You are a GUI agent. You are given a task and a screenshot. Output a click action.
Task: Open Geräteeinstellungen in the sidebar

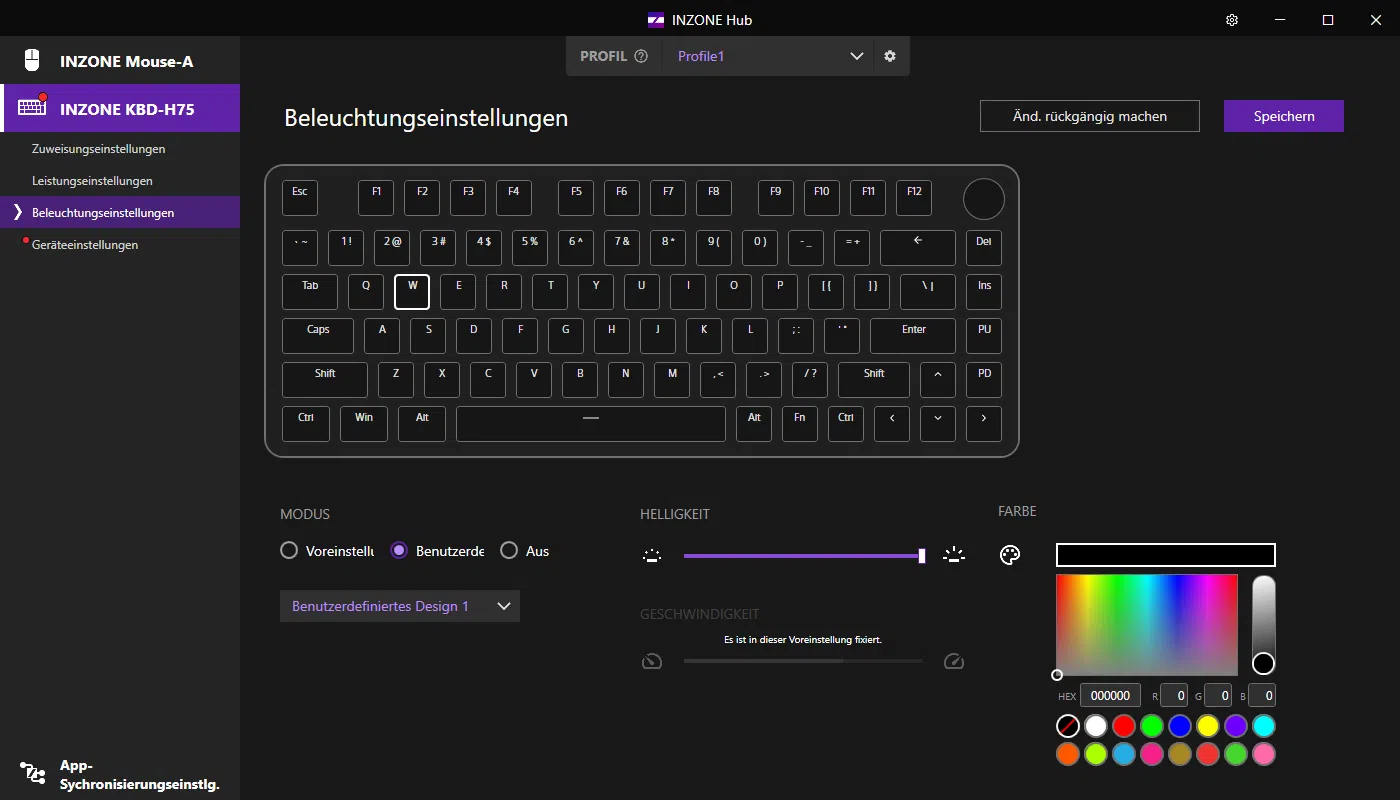pyautogui.click(x=85, y=245)
